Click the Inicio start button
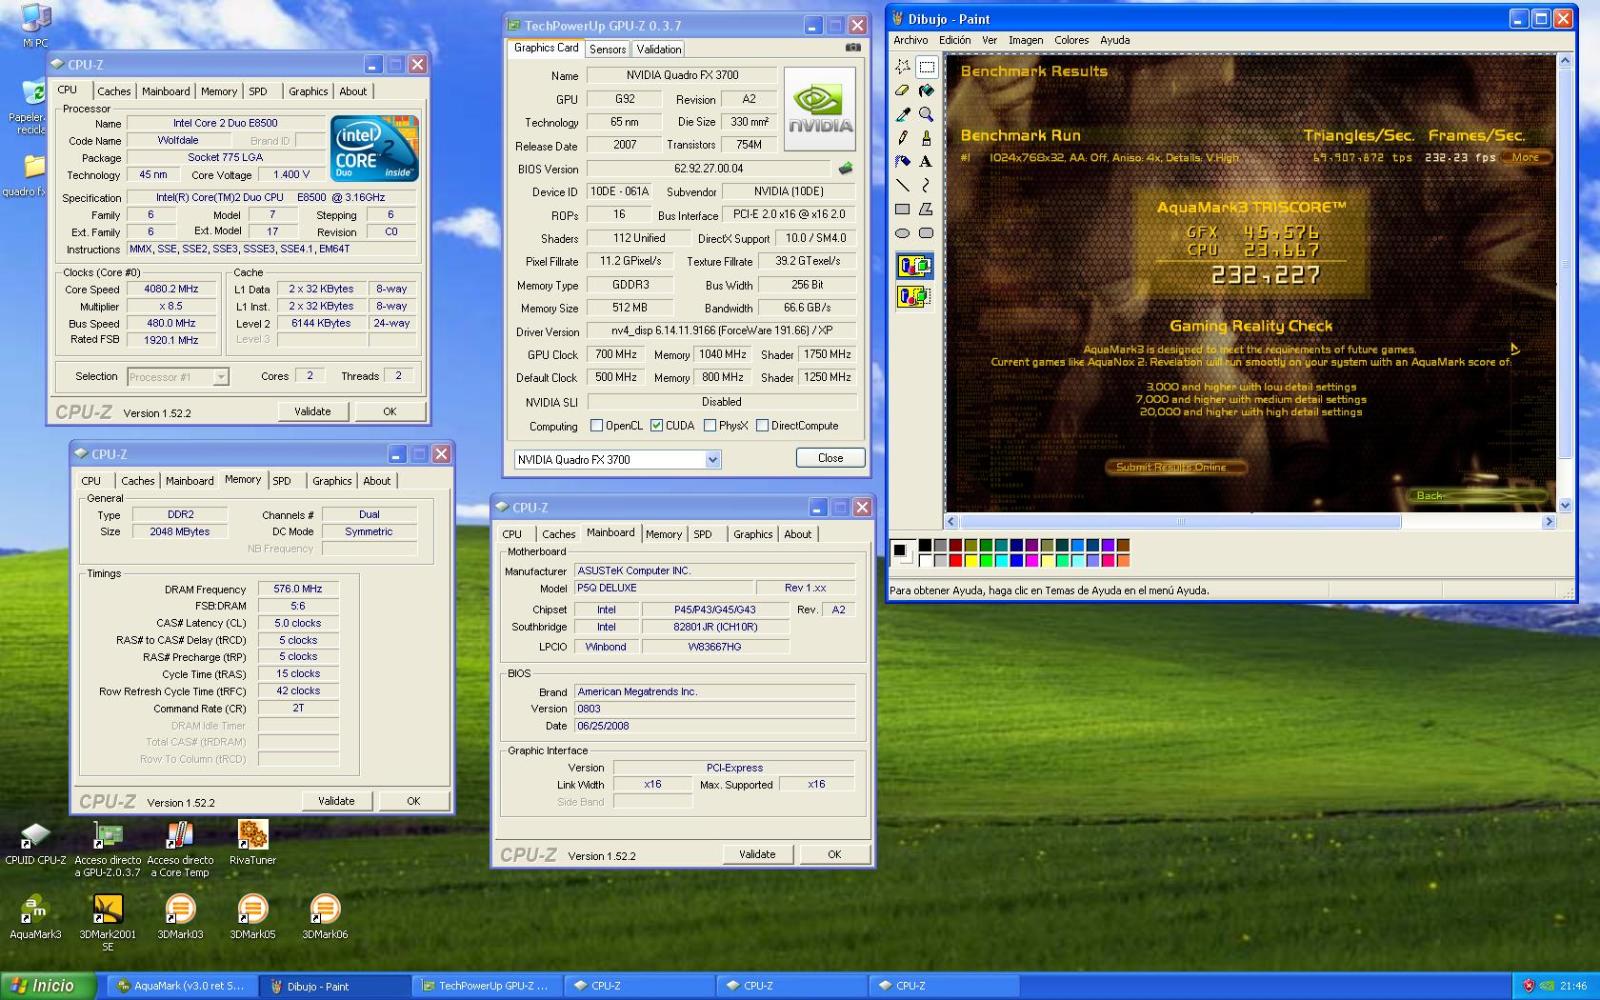 tap(47, 986)
